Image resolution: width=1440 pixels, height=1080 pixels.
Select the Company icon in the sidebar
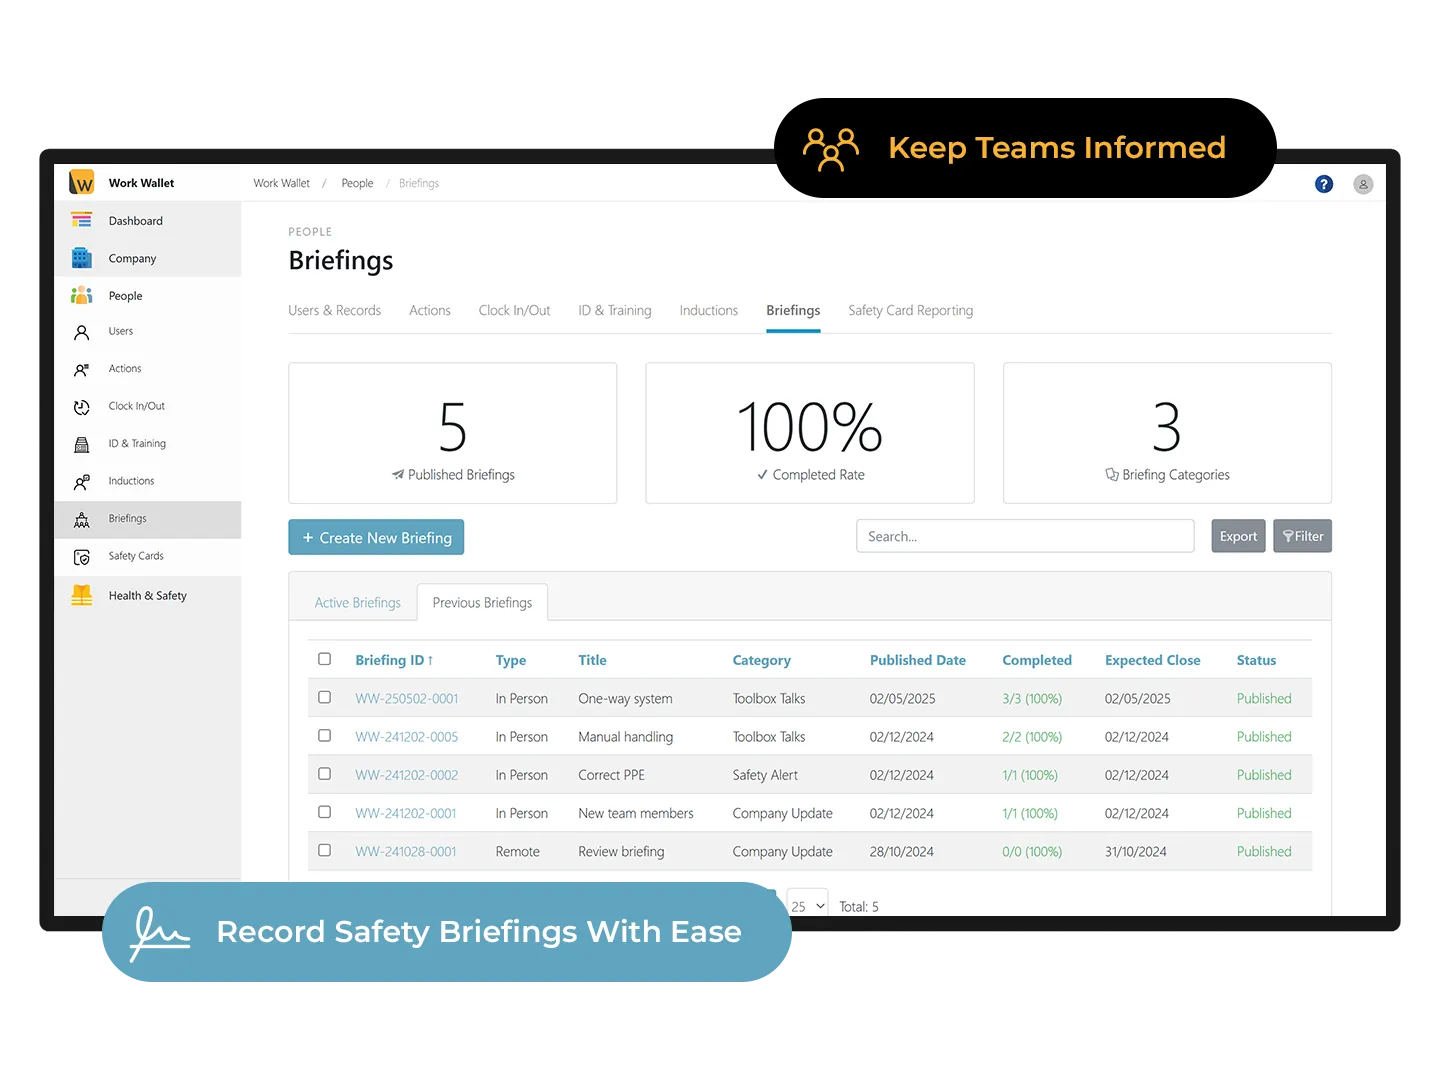pos(82,257)
